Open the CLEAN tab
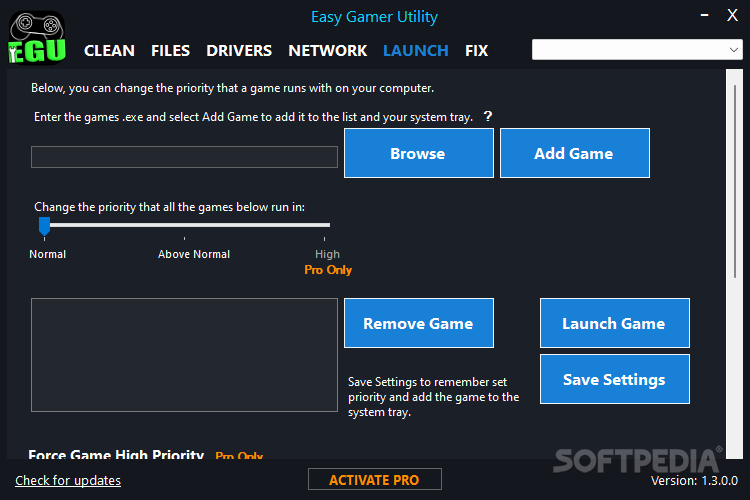 click(109, 50)
